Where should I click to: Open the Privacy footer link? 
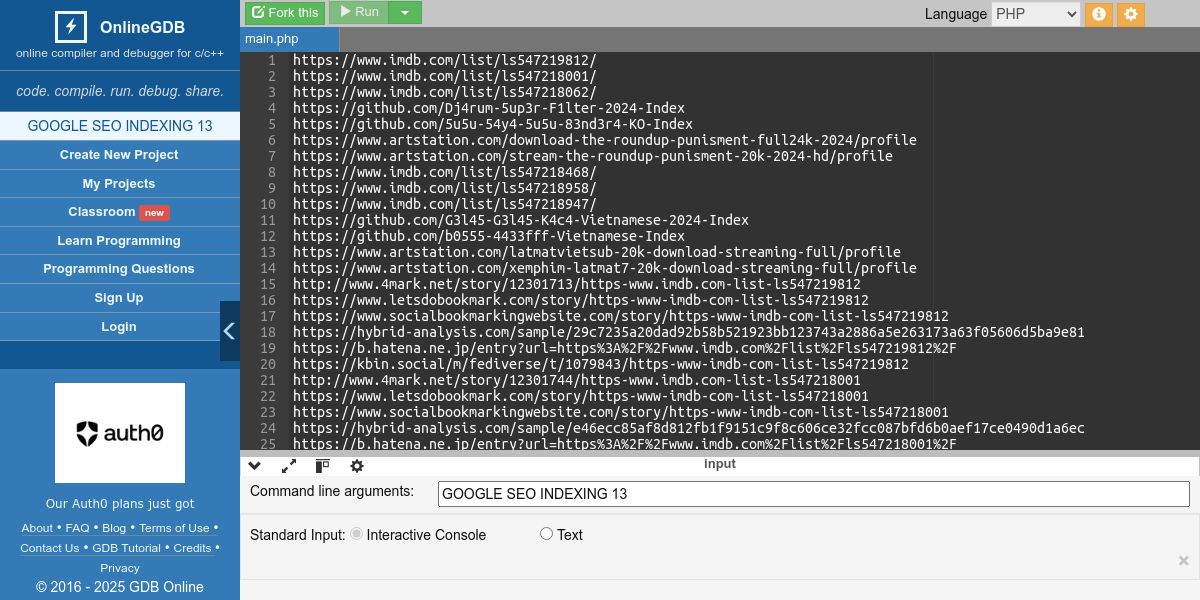click(x=120, y=568)
